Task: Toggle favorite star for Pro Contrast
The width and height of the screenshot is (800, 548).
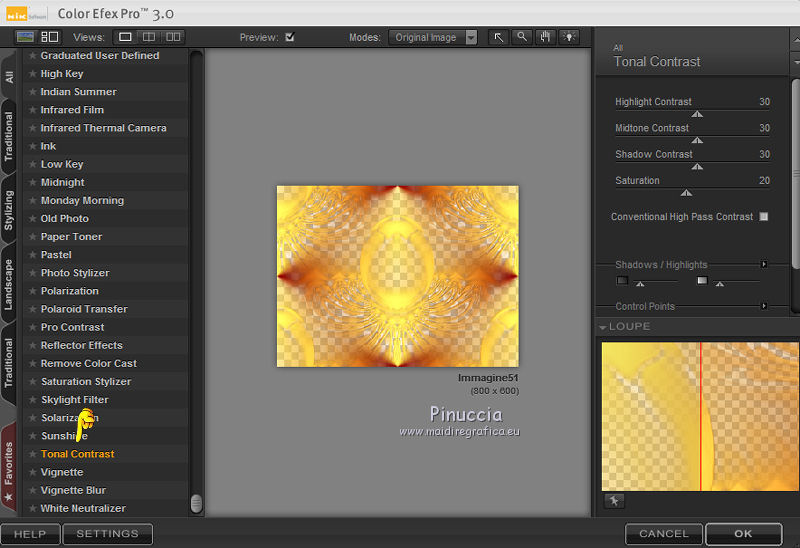Action: (33, 327)
